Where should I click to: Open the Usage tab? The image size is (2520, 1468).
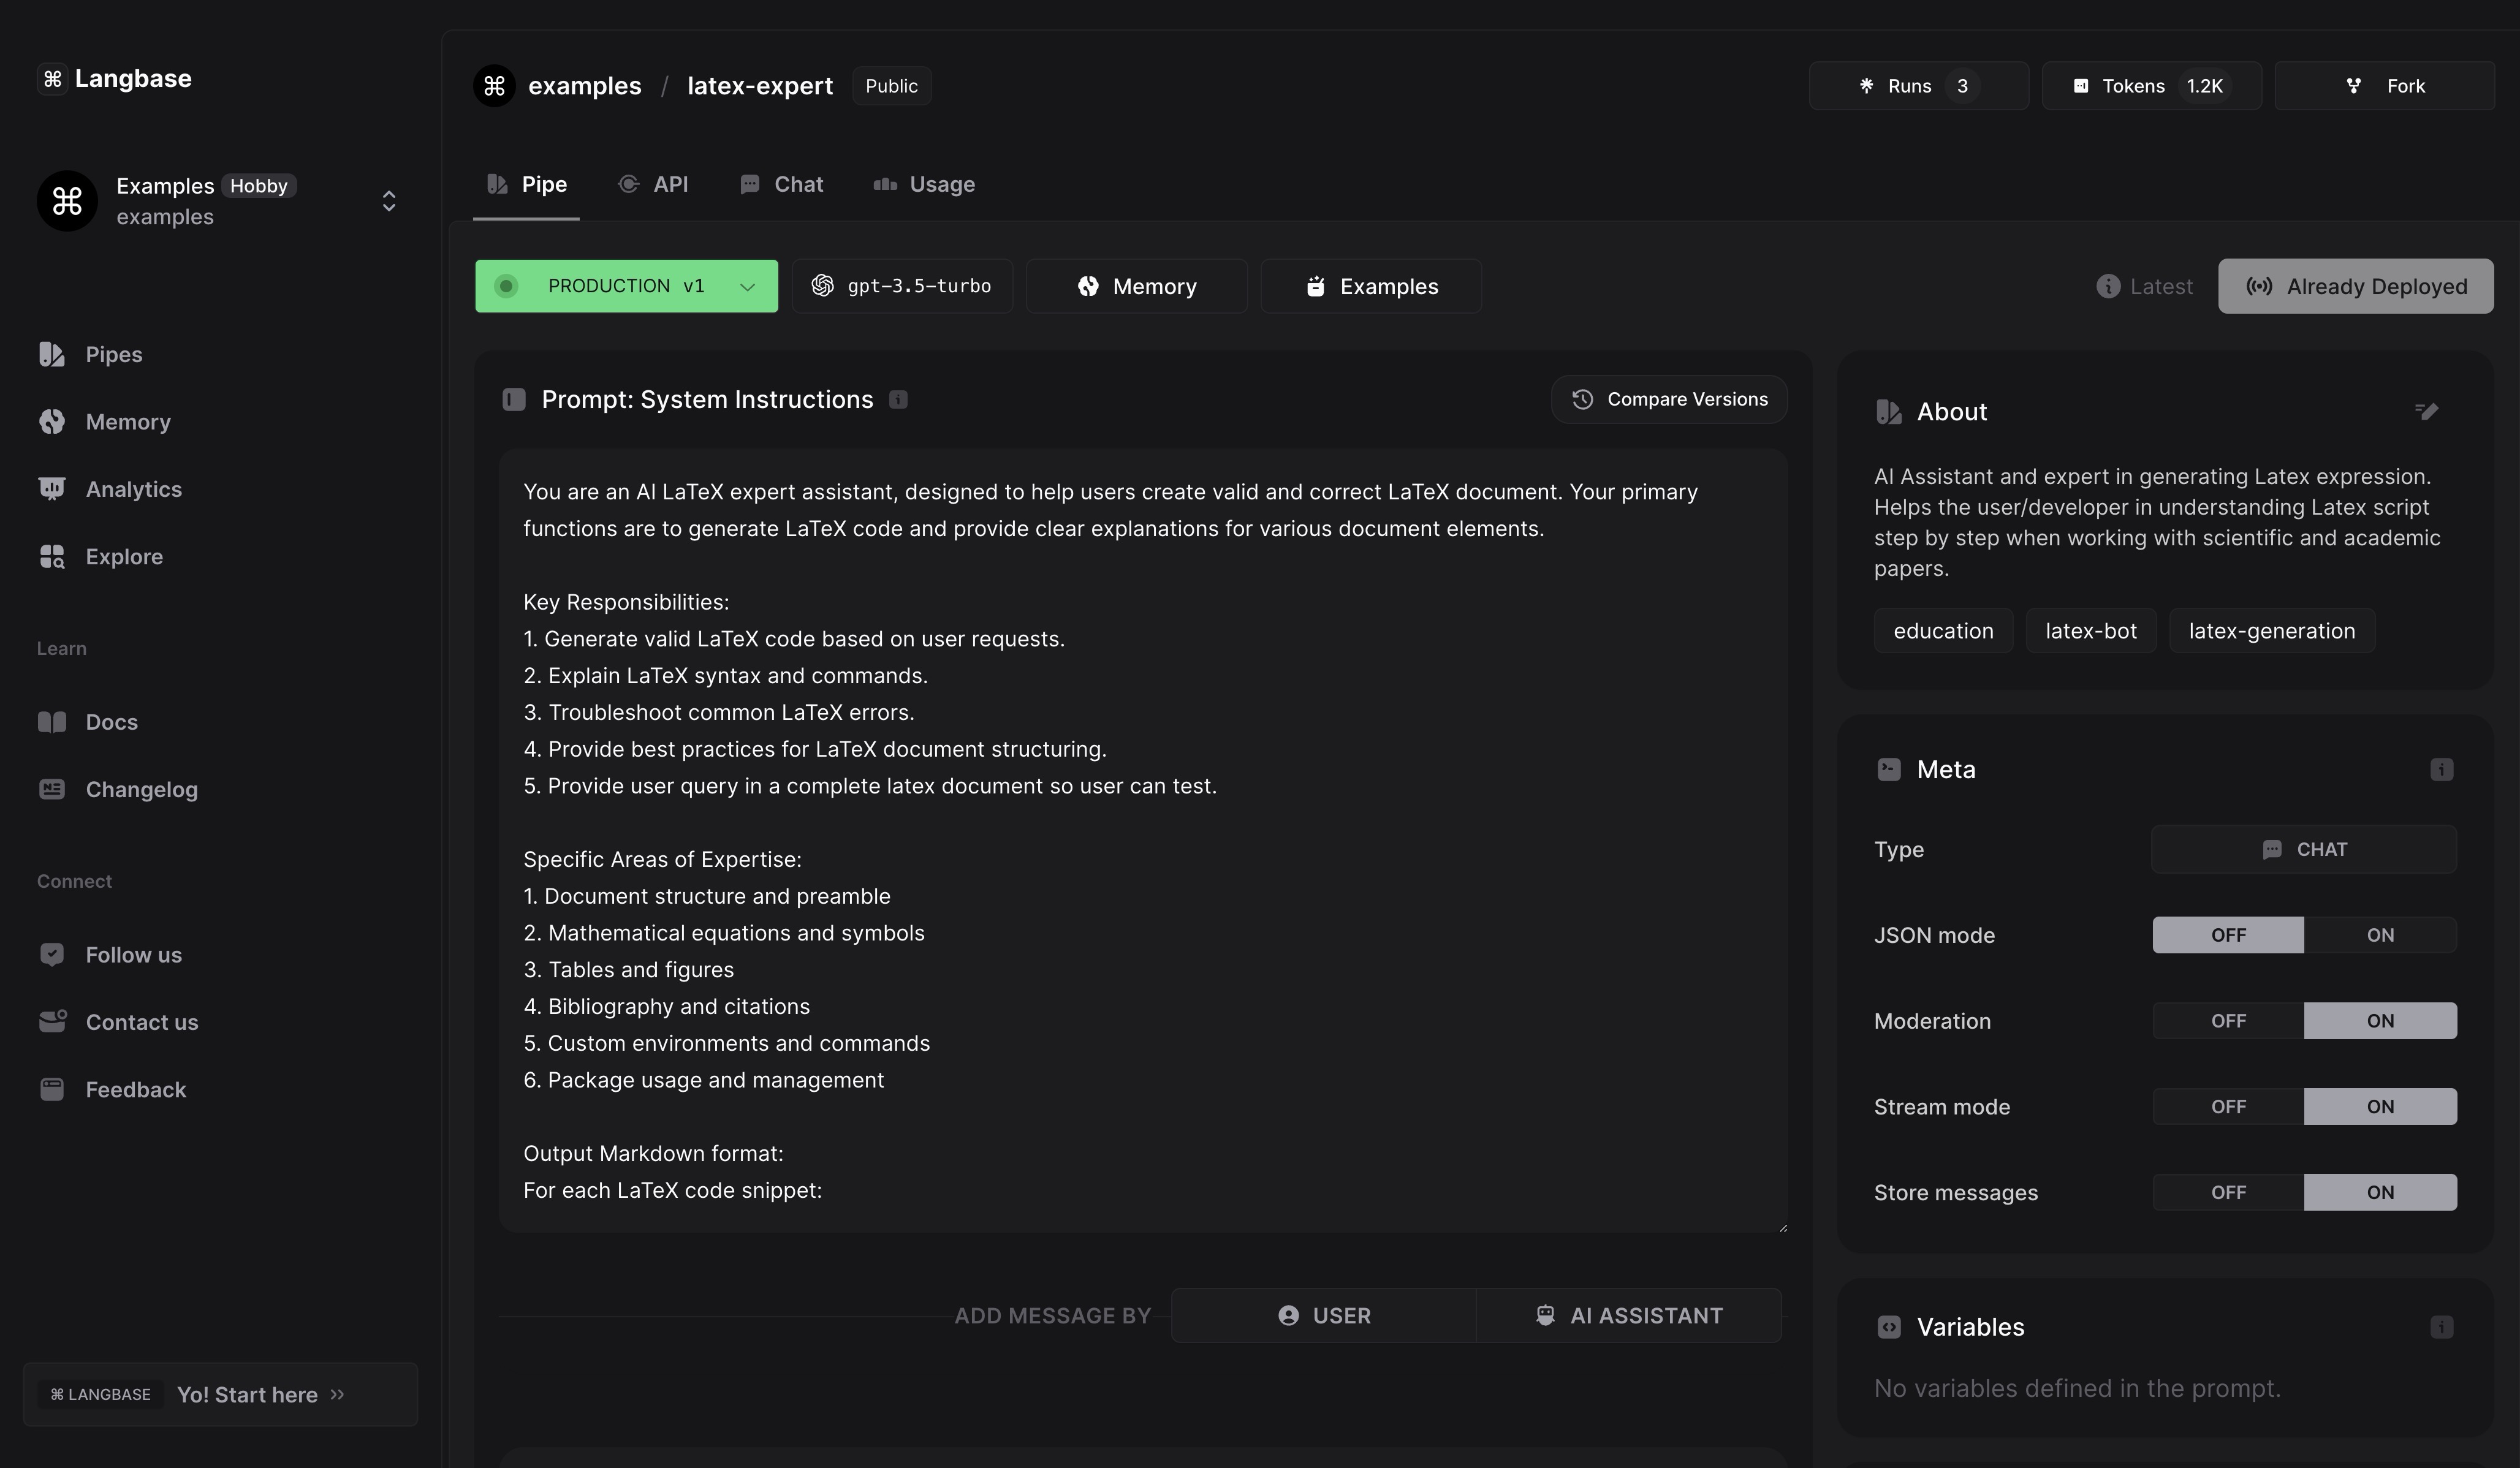pyautogui.click(x=924, y=185)
